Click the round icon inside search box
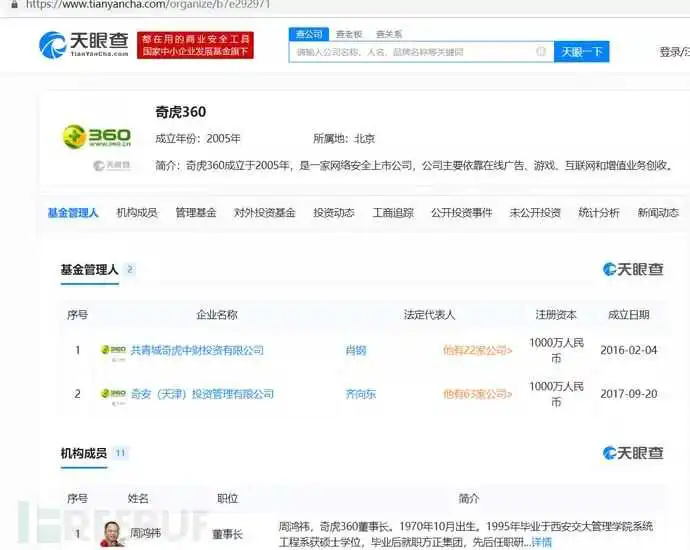Image resolution: width=690 pixels, height=550 pixels. click(541, 51)
